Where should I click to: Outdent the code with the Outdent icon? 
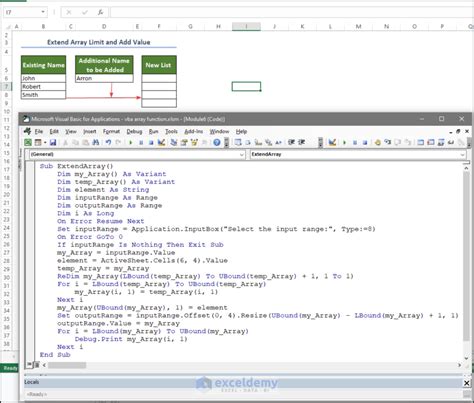[302, 142]
